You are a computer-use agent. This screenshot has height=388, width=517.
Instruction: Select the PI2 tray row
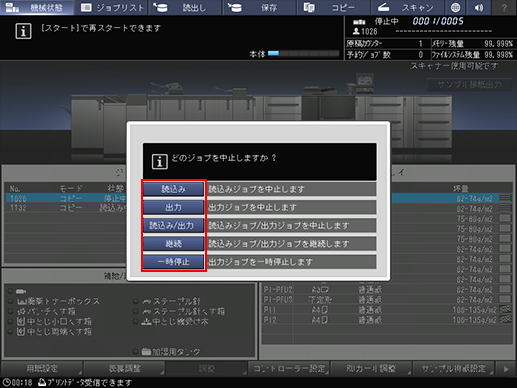[x=387, y=320]
